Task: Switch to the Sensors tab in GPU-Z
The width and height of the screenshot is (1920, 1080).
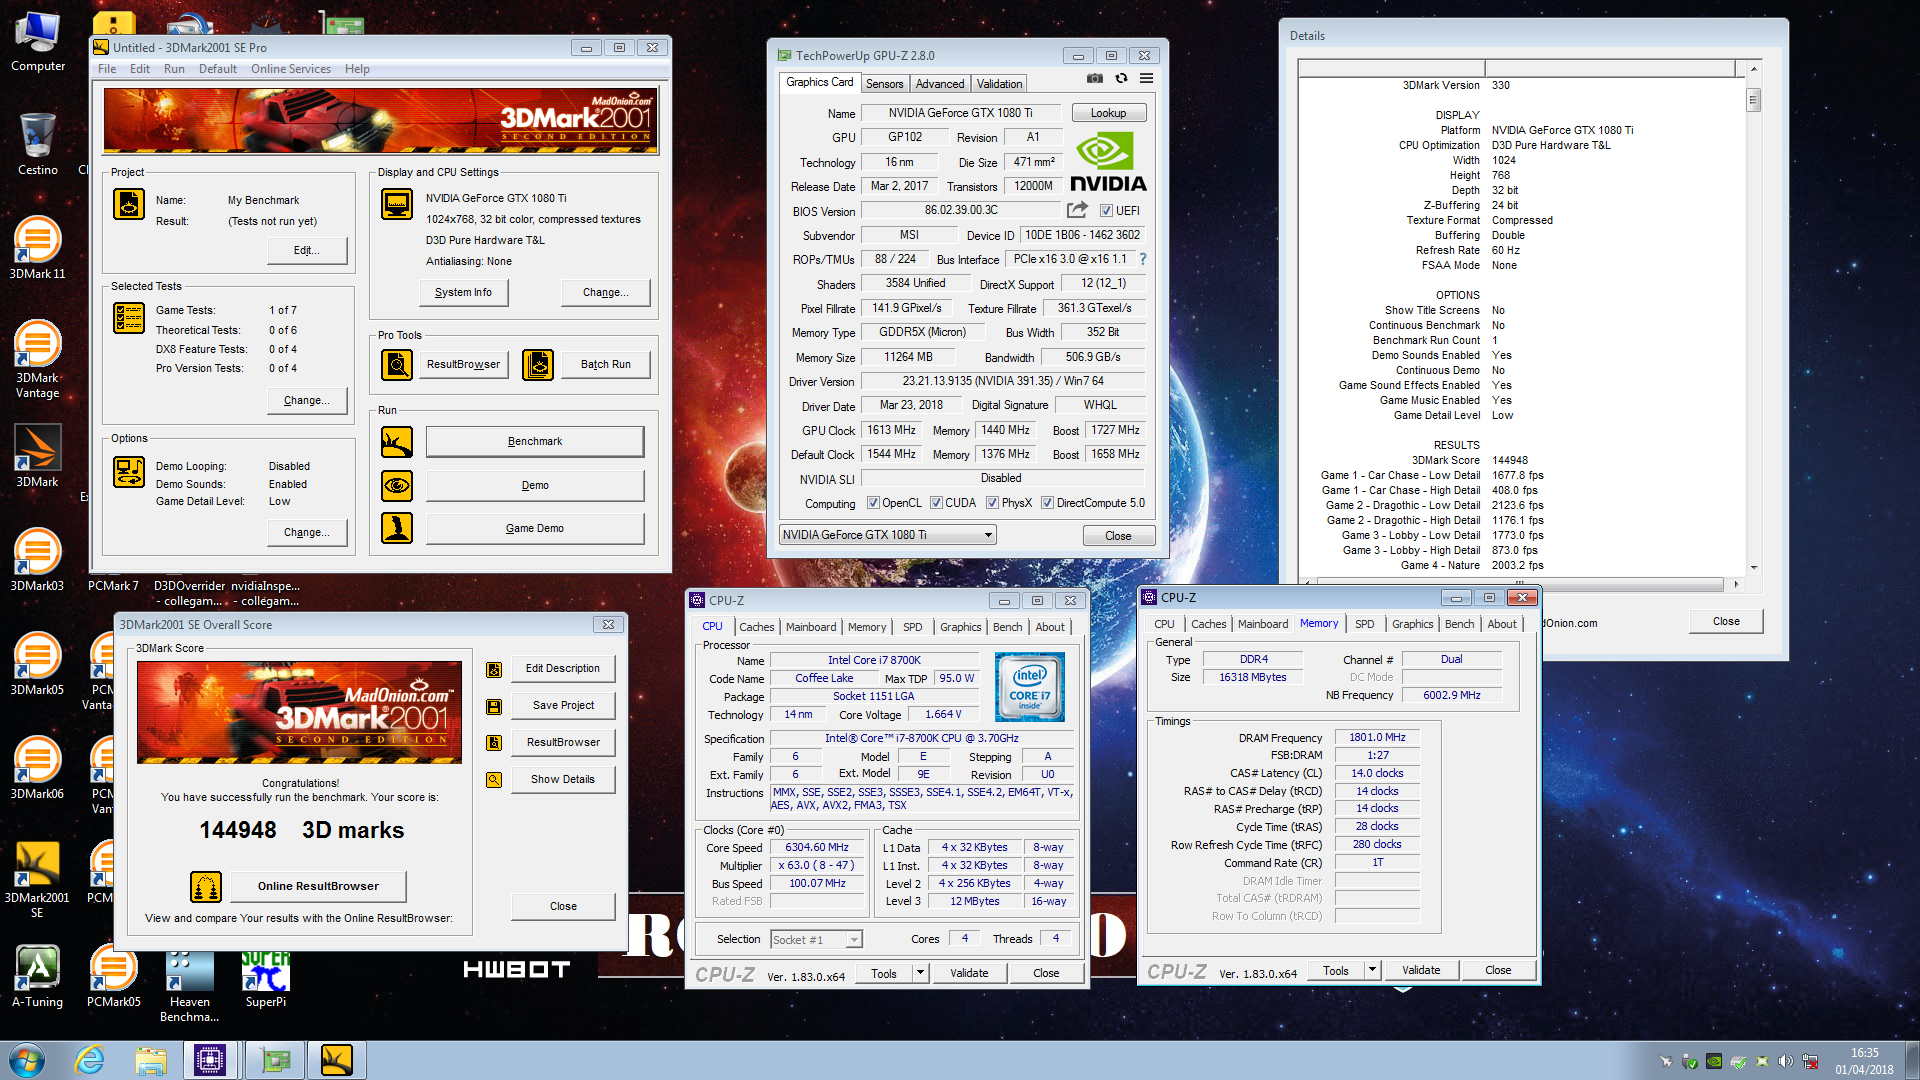Action: pyautogui.click(x=884, y=84)
